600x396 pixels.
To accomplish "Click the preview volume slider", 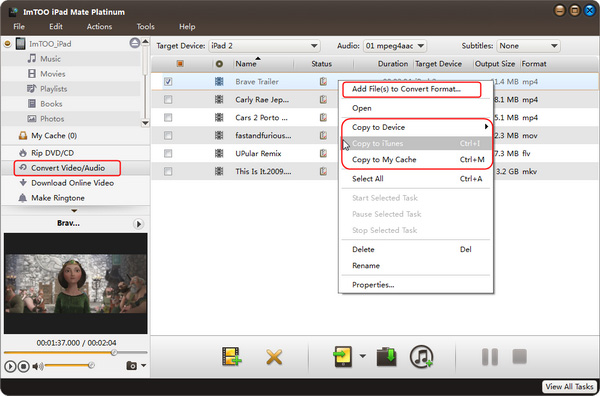I will coord(69,366).
